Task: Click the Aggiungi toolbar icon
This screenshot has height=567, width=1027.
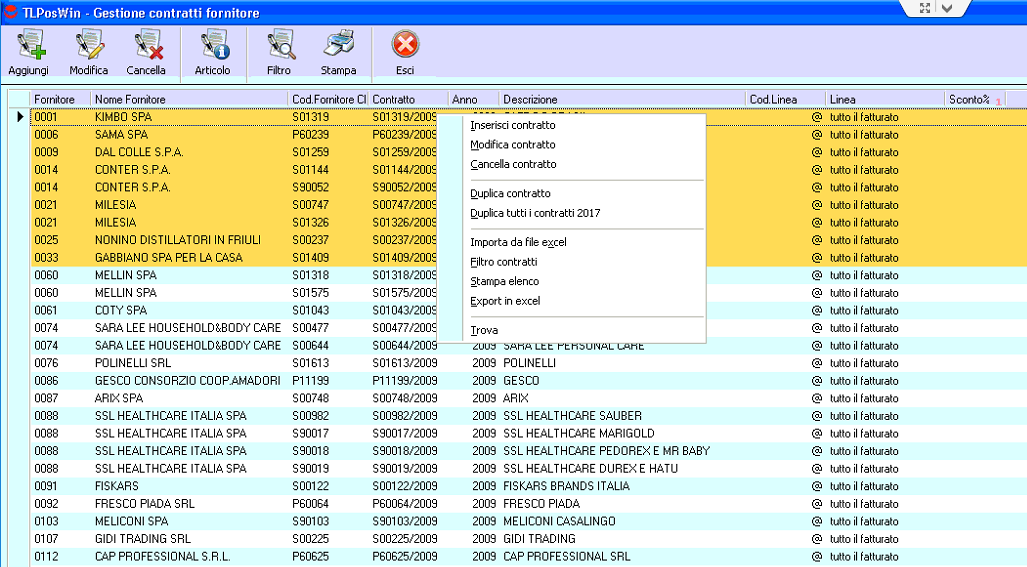Action: (28, 46)
